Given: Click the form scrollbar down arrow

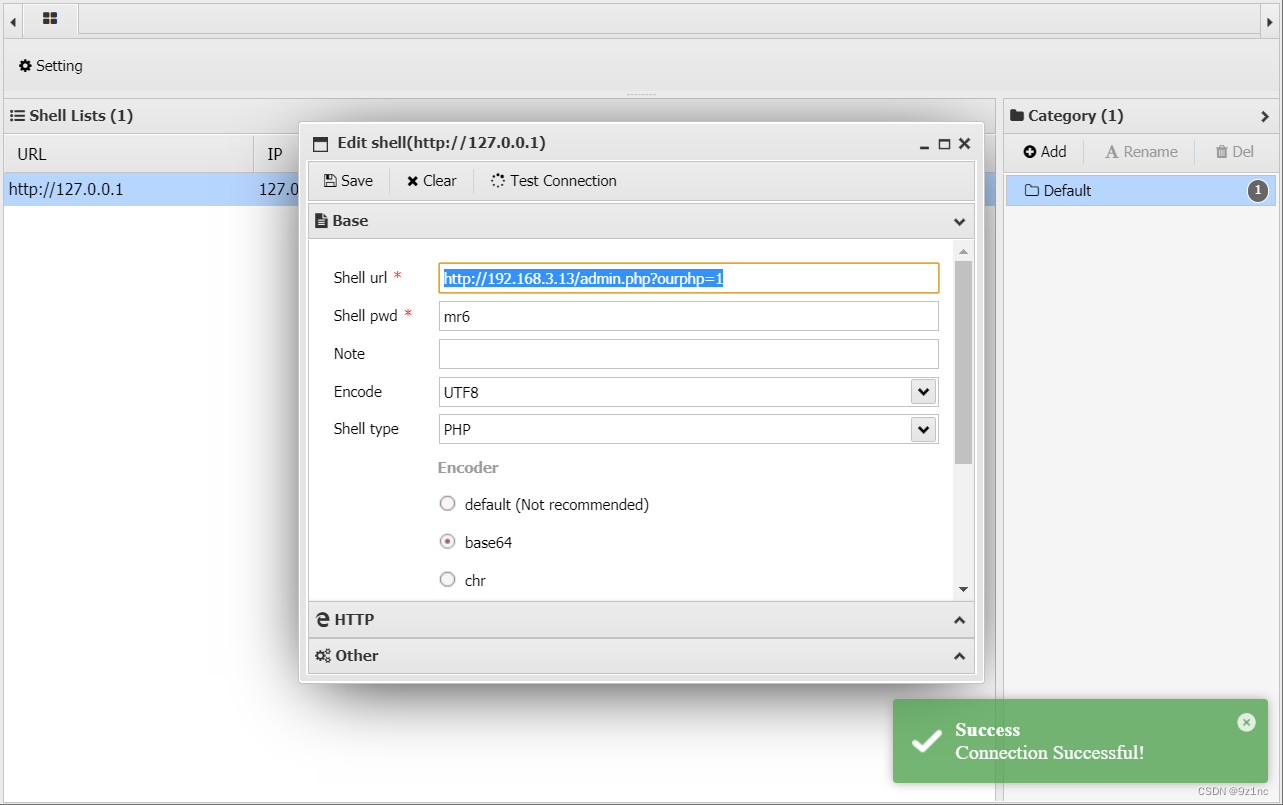Looking at the screenshot, I should [963, 590].
